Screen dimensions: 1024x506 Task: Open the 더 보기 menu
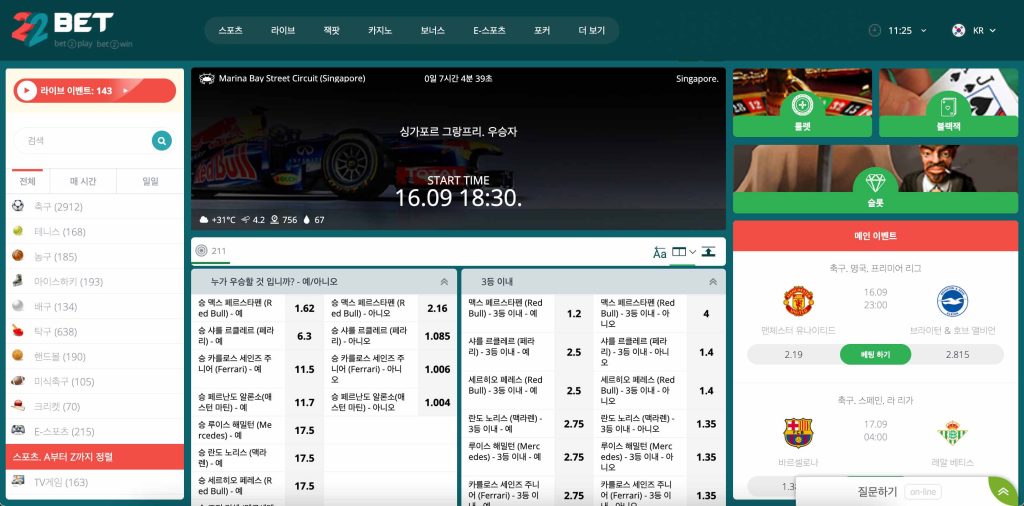point(592,30)
